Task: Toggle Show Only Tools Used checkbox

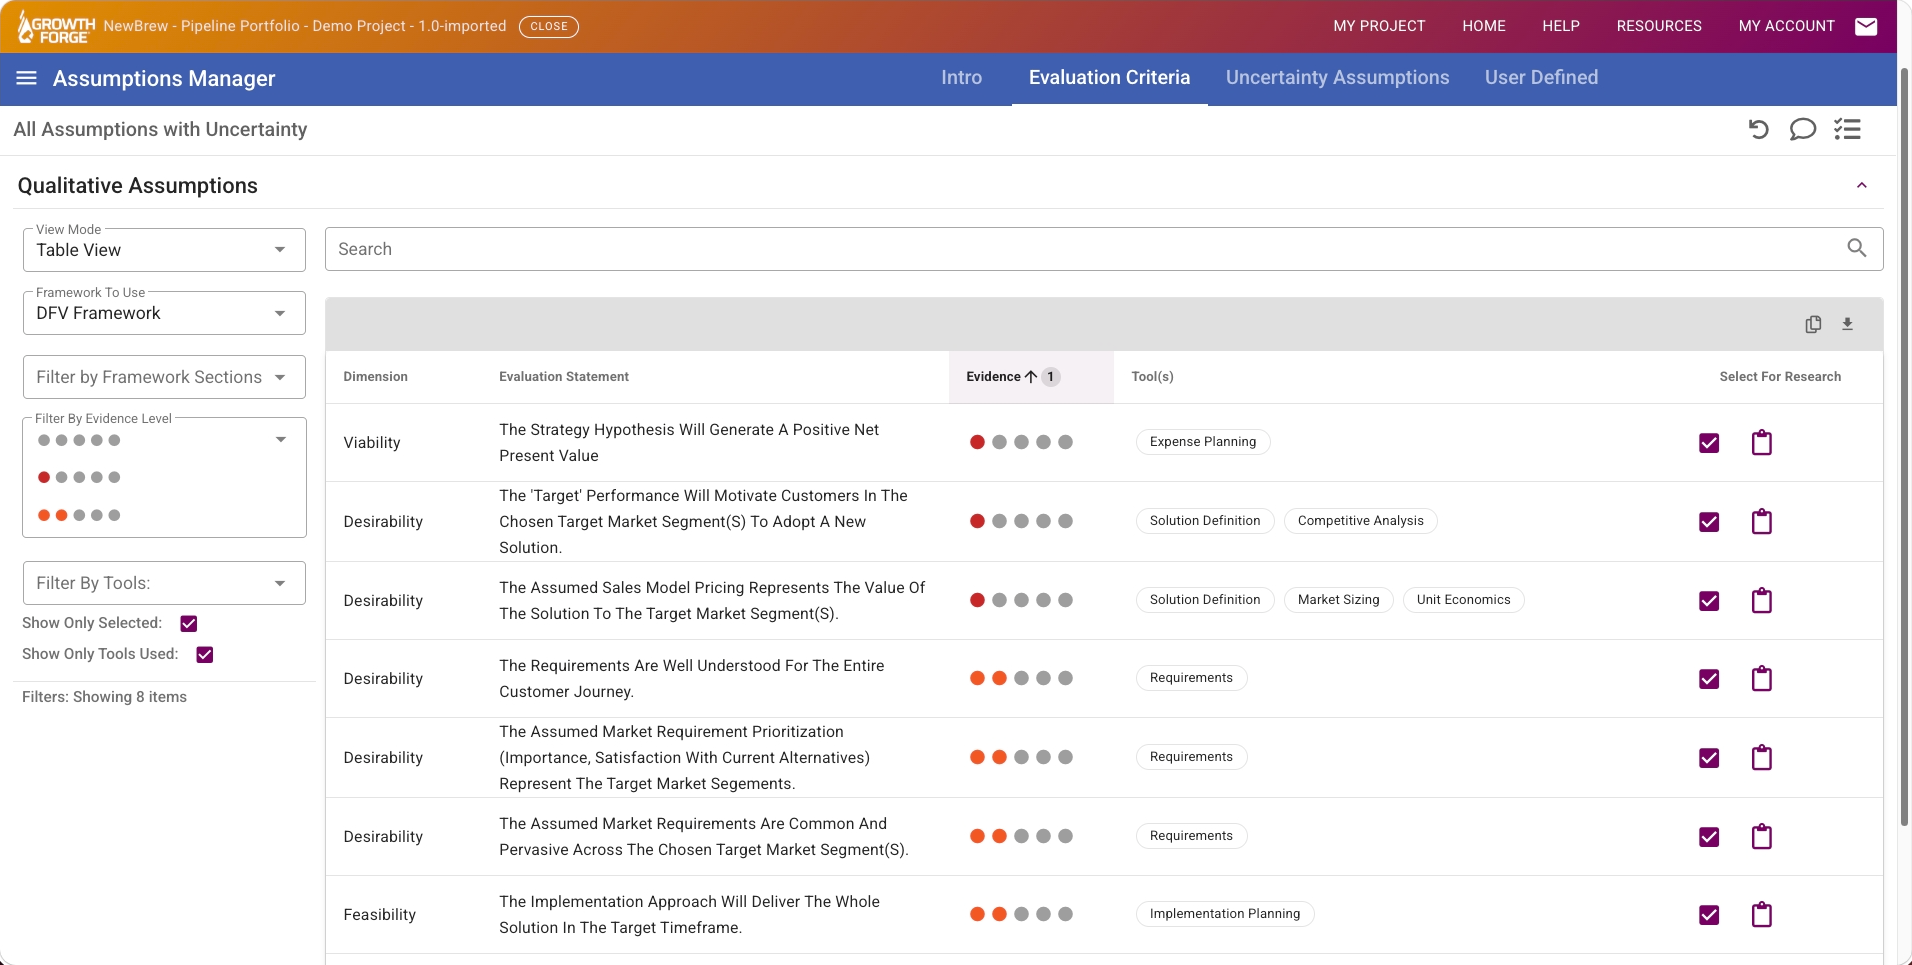Action: tap(204, 654)
